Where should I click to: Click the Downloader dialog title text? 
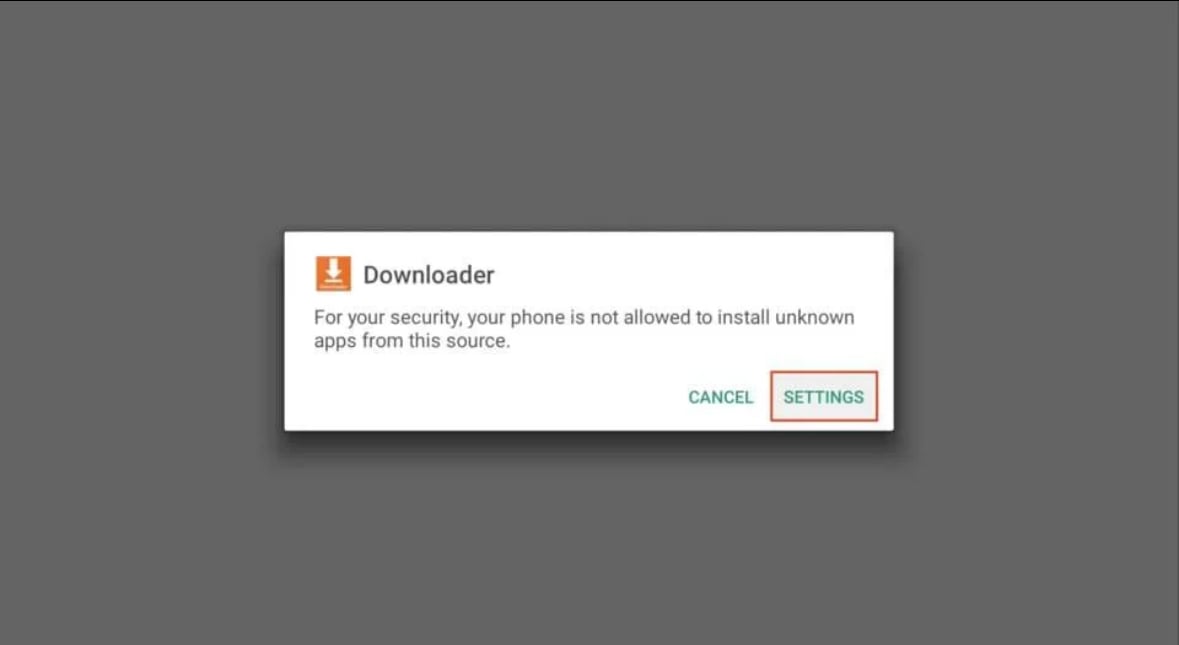tap(429, 275)
